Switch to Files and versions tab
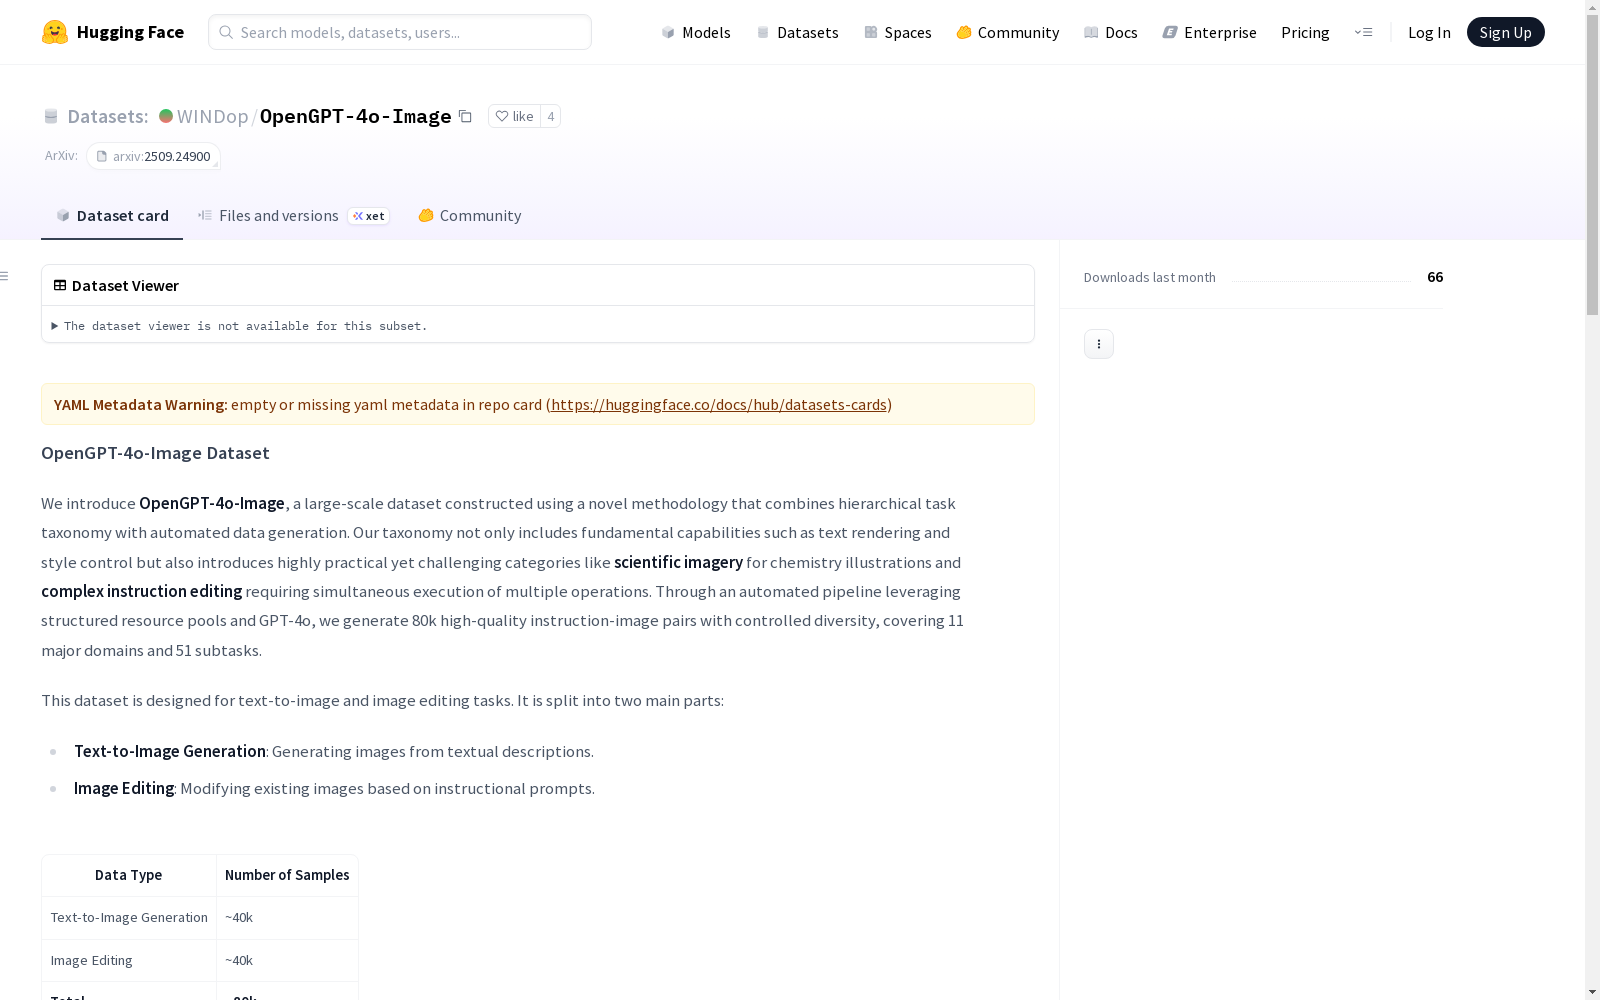Screen dimensions: 1600x1000 (x=293, y=216)
